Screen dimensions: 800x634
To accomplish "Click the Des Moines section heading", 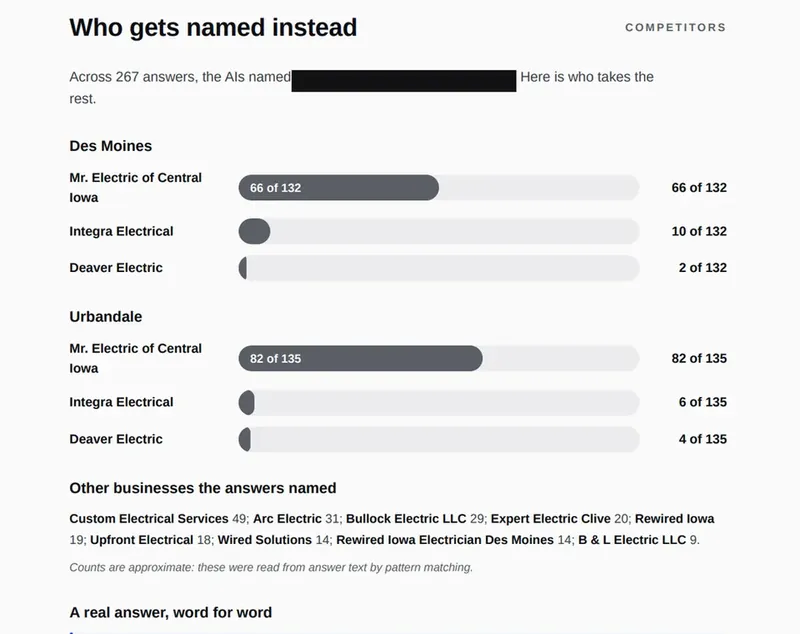I will coord(111,146).
